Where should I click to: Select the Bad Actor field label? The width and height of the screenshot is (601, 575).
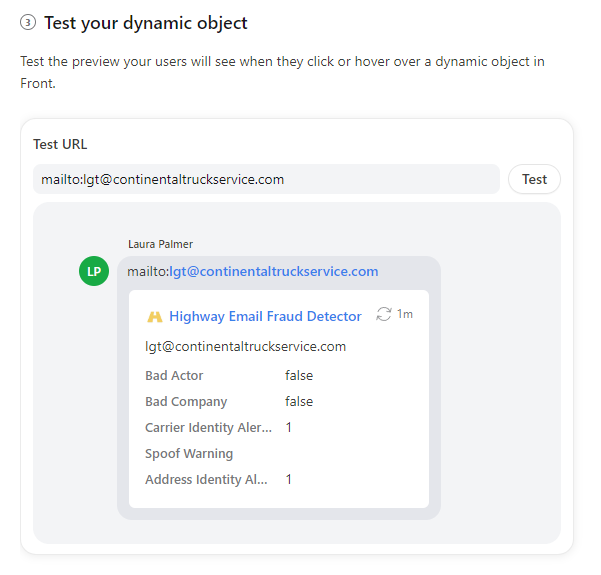pyautogui.click(x=174, y=376)
